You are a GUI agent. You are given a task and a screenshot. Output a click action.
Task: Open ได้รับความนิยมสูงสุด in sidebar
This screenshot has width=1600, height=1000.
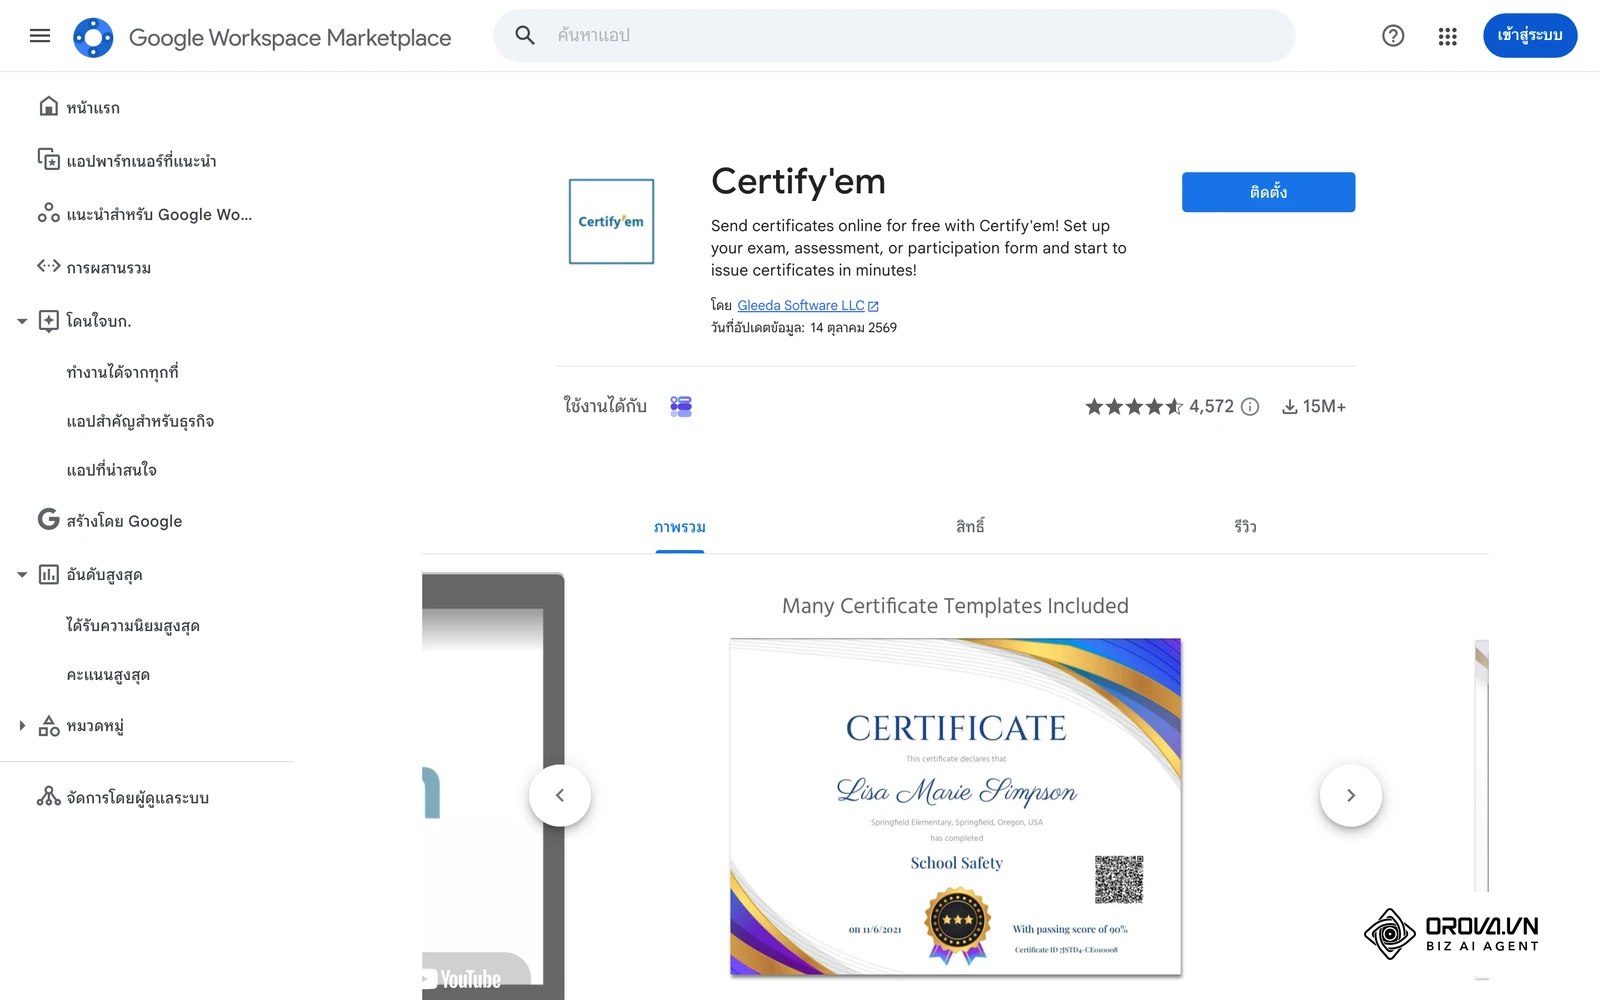point(133,626)
